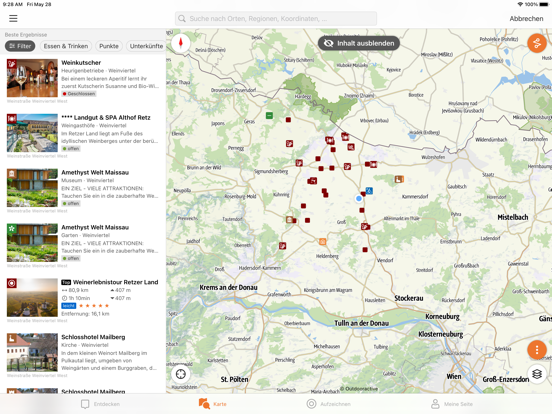Tap the Wien map label
This screenshot has height=414, width=552.
(x=454, y=376)
